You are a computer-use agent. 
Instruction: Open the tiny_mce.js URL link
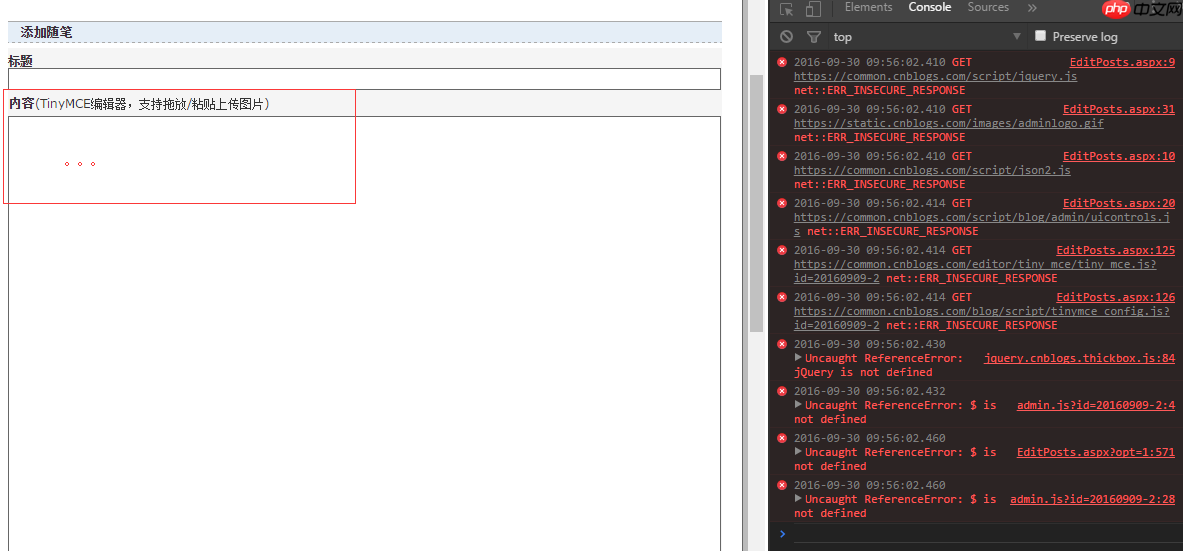[x=975, y=264]
